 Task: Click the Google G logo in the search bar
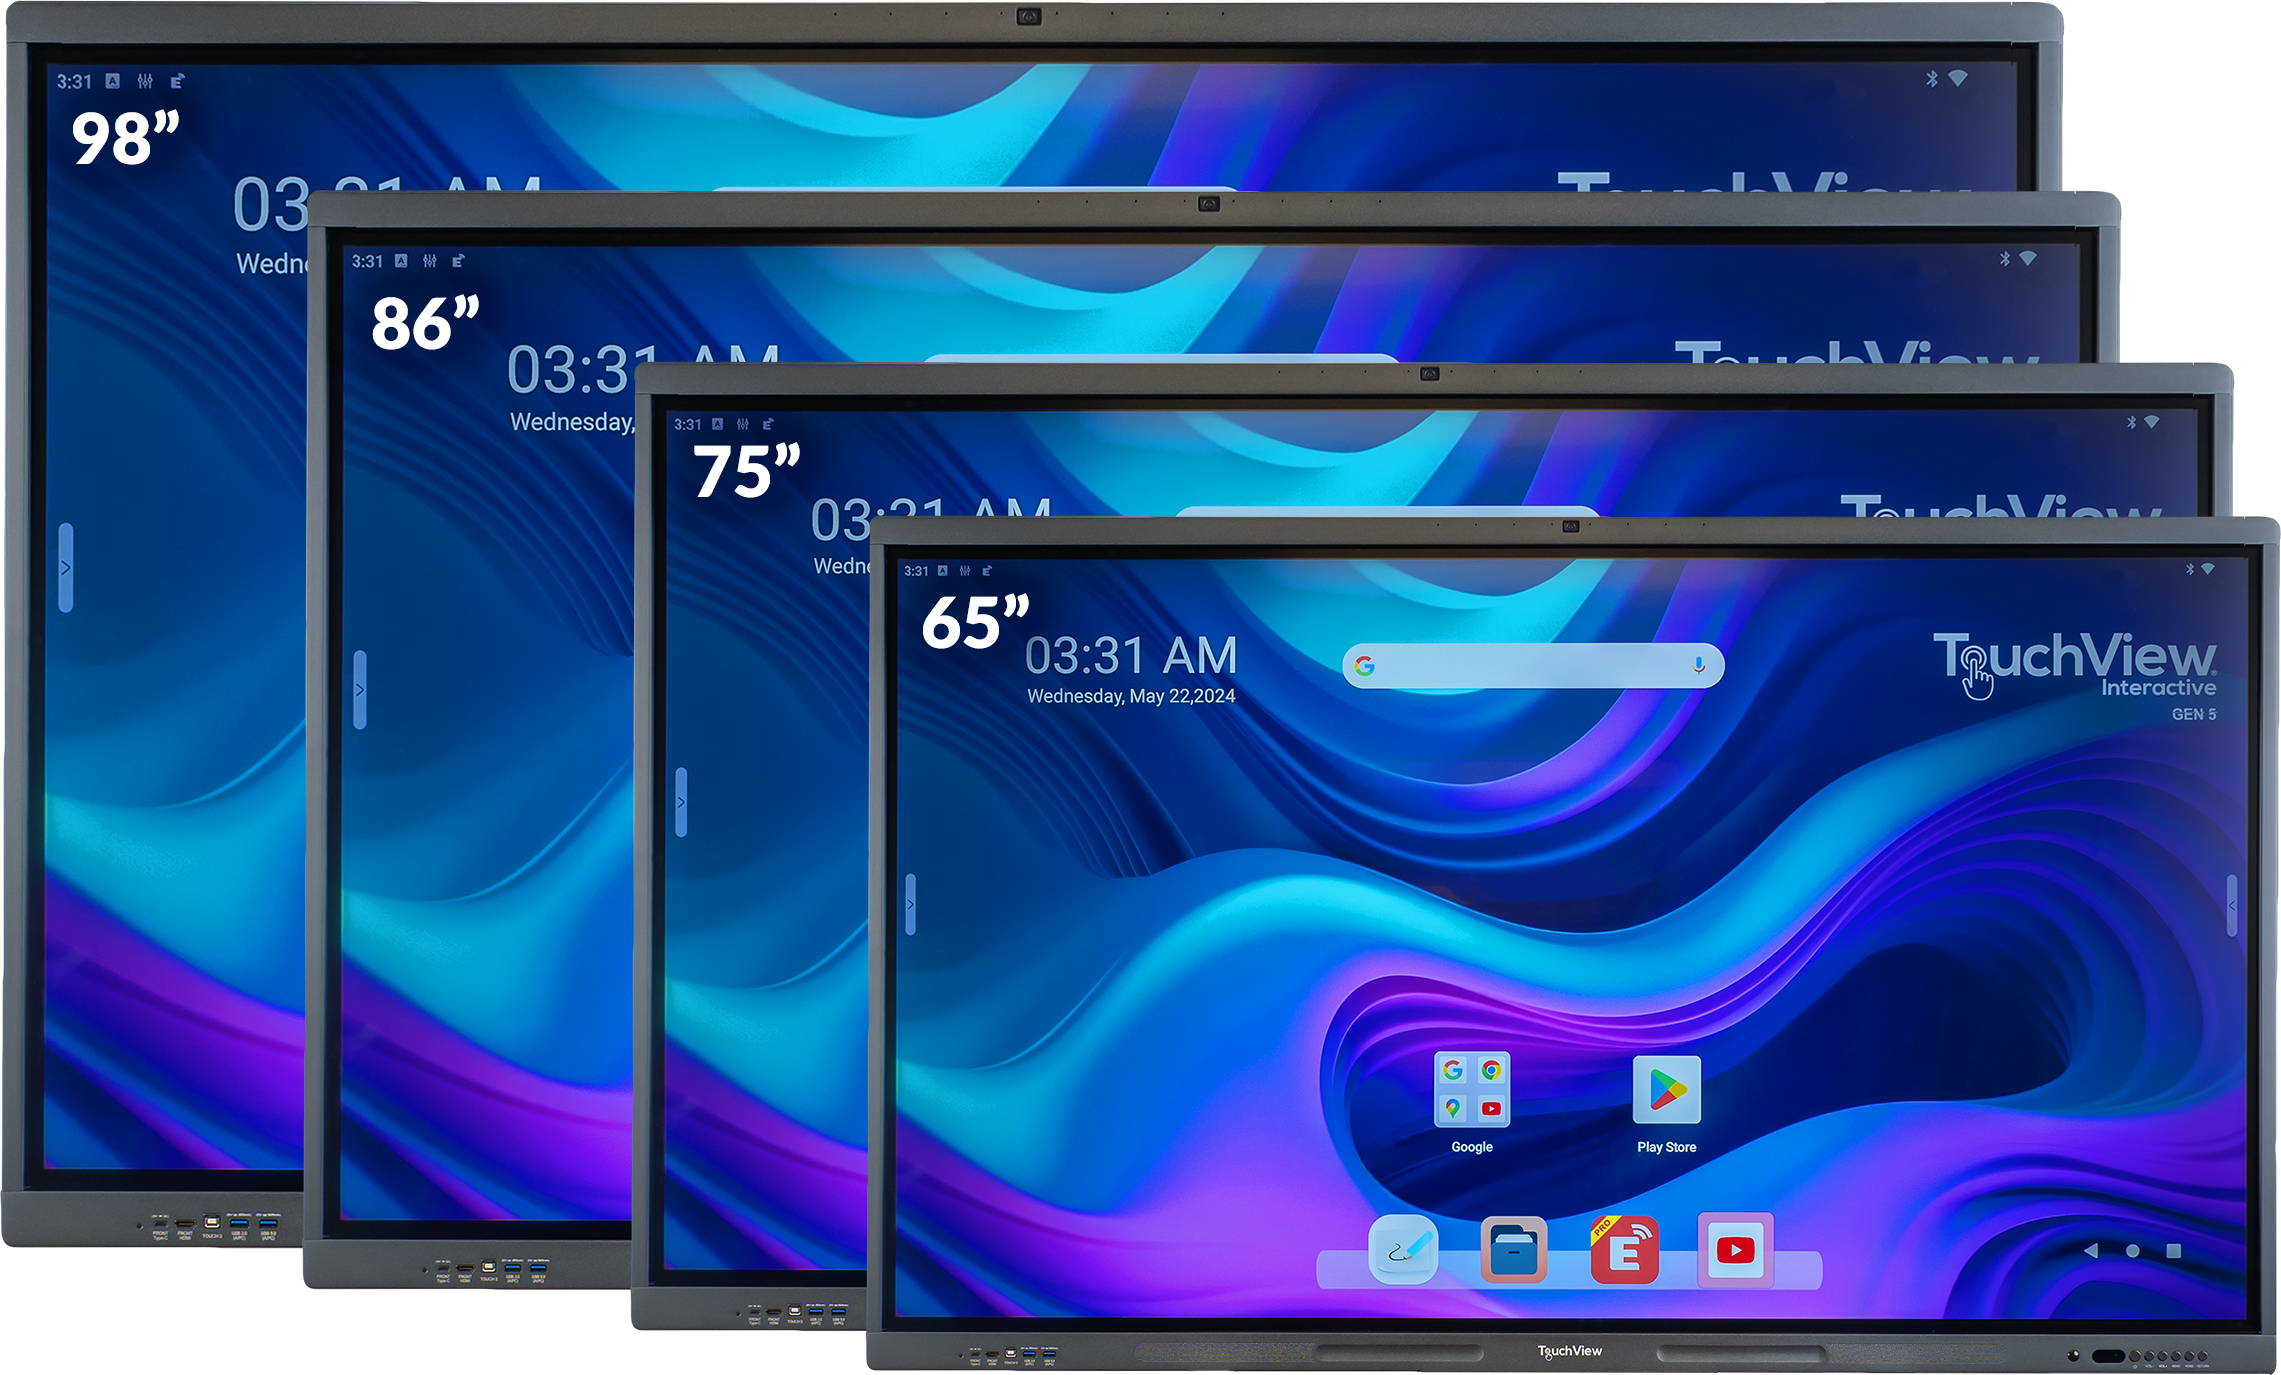[1365, 666]
